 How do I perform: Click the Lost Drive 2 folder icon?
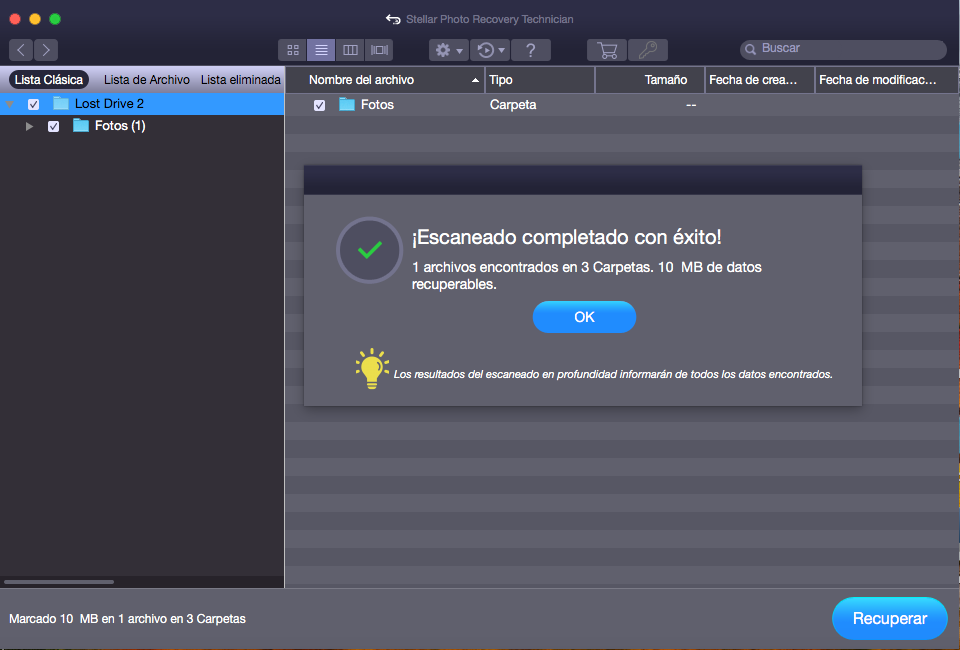coord(61,103)
